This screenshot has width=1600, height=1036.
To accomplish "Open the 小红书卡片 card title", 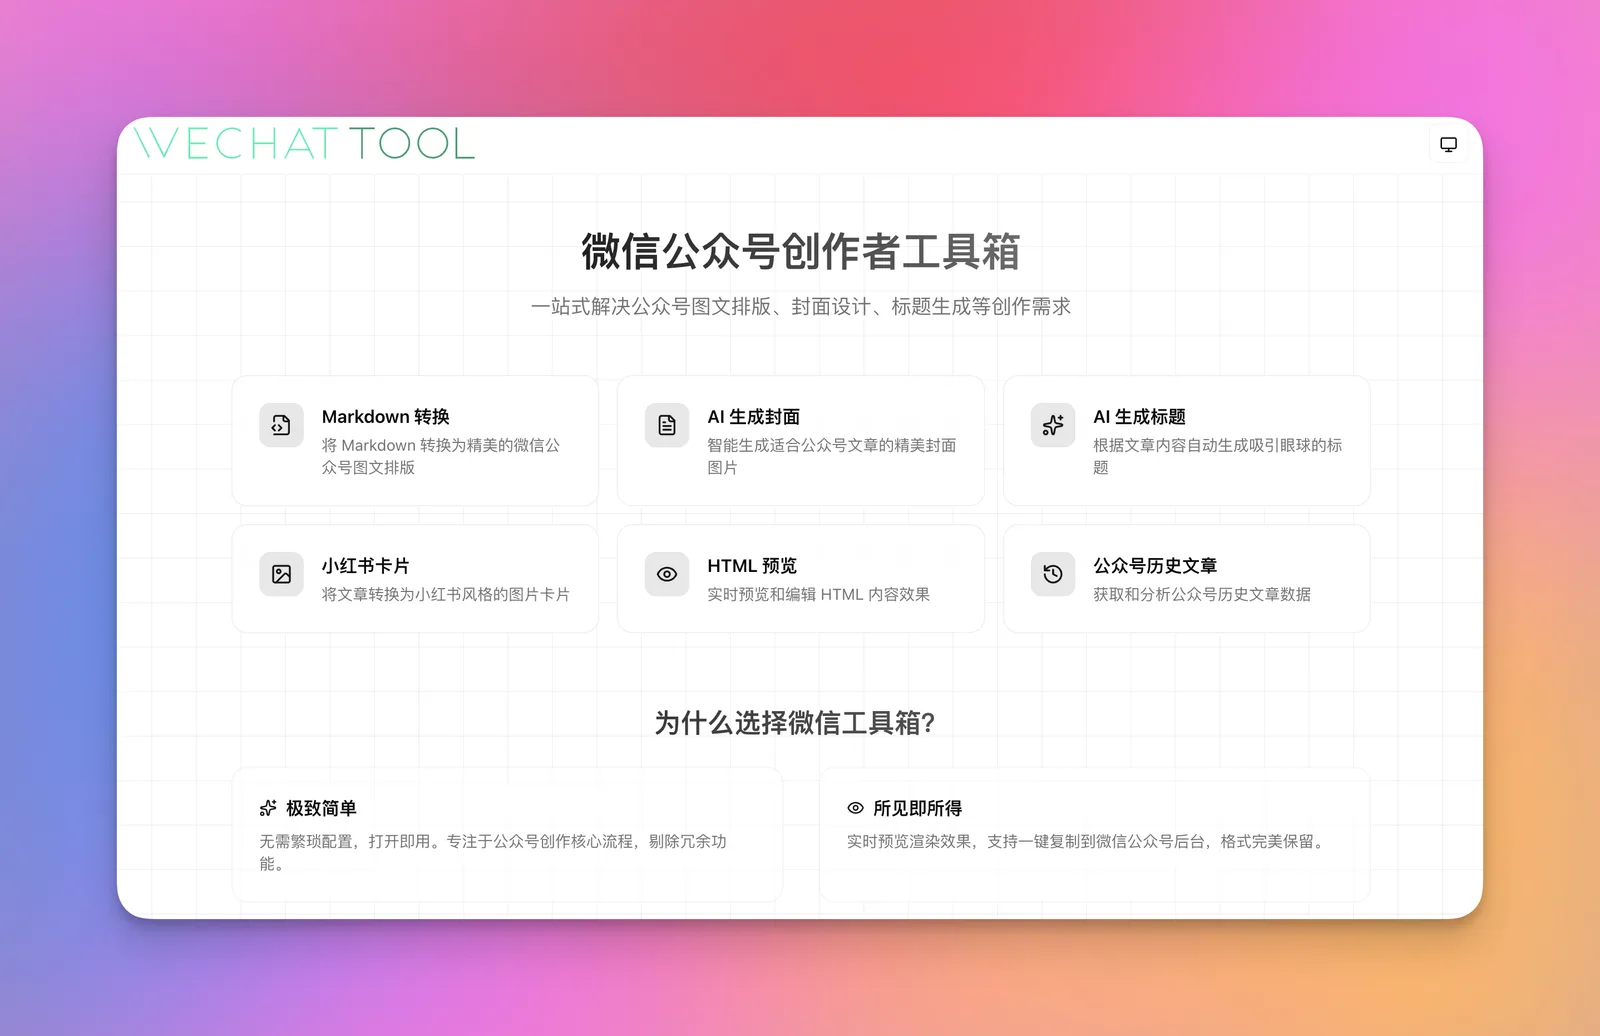I will (x=365, y=566).
